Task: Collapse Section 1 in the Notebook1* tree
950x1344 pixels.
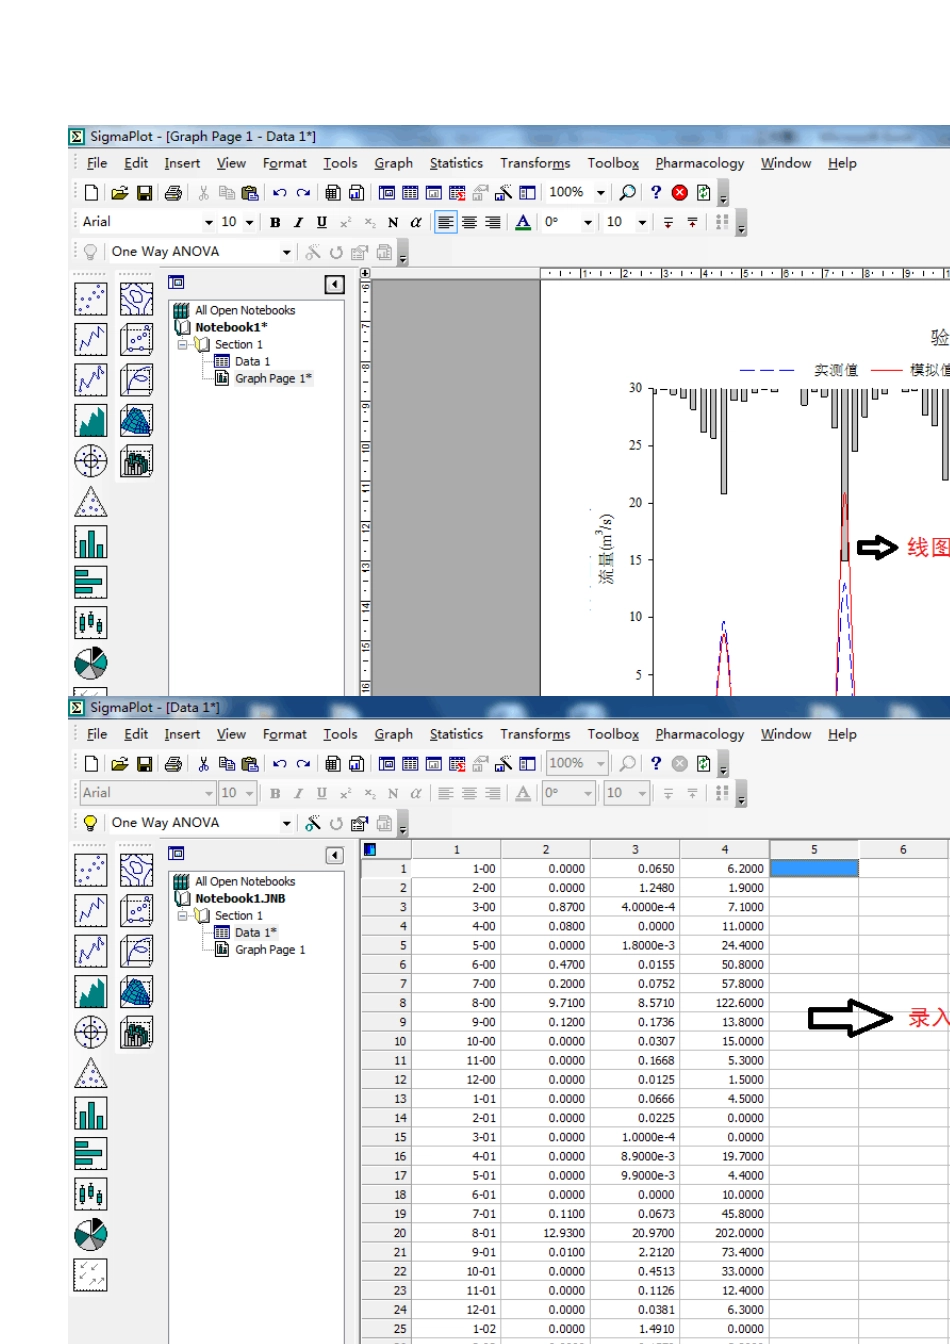Action: tap(183, 344)
